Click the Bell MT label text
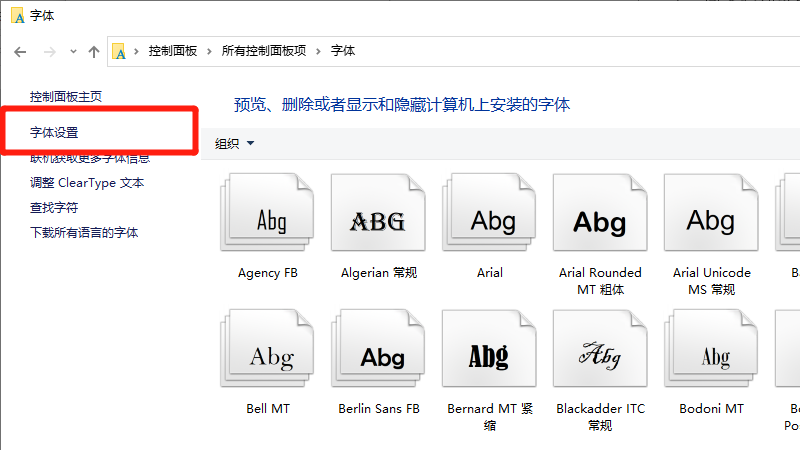The image size is (800, 450). (268, 409)
